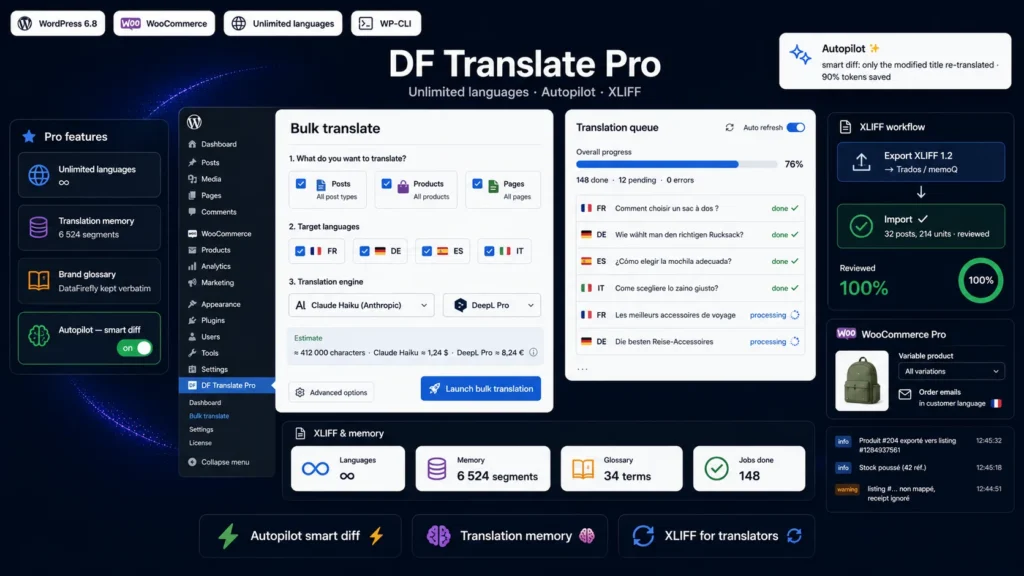Click the WordPress 6.8 badge
Image resolution: width=1024 pixels, height=576 pixels.
pyautogui.click(x=57, y=24)
